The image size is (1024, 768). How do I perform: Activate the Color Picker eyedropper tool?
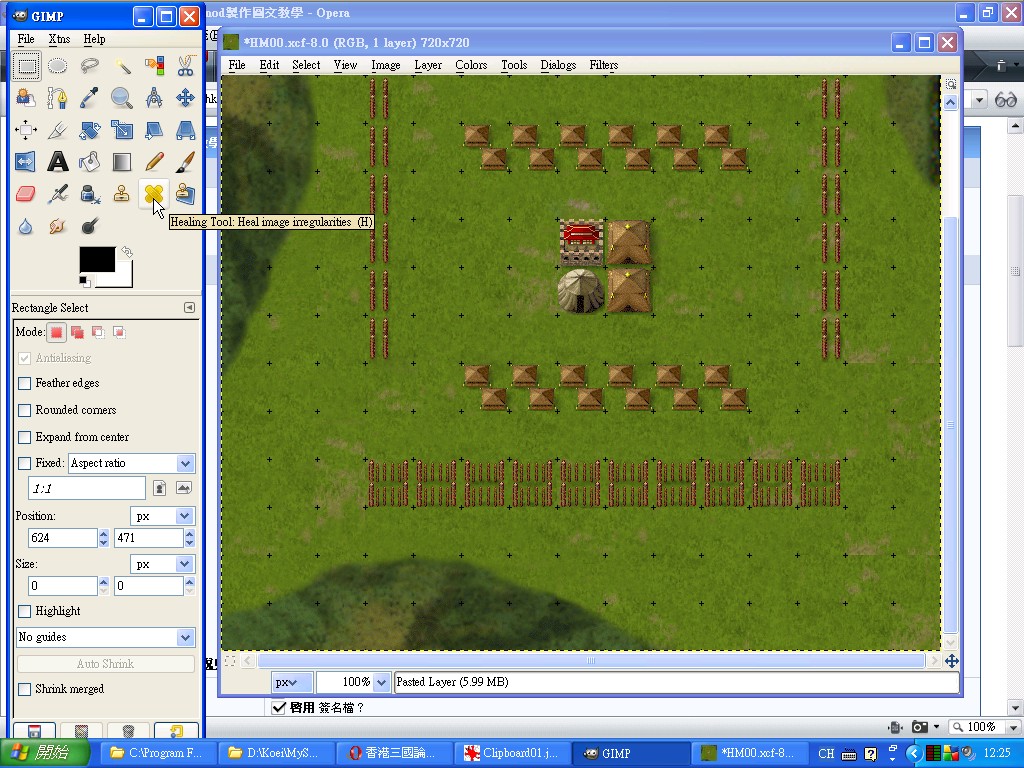(89, 98)
